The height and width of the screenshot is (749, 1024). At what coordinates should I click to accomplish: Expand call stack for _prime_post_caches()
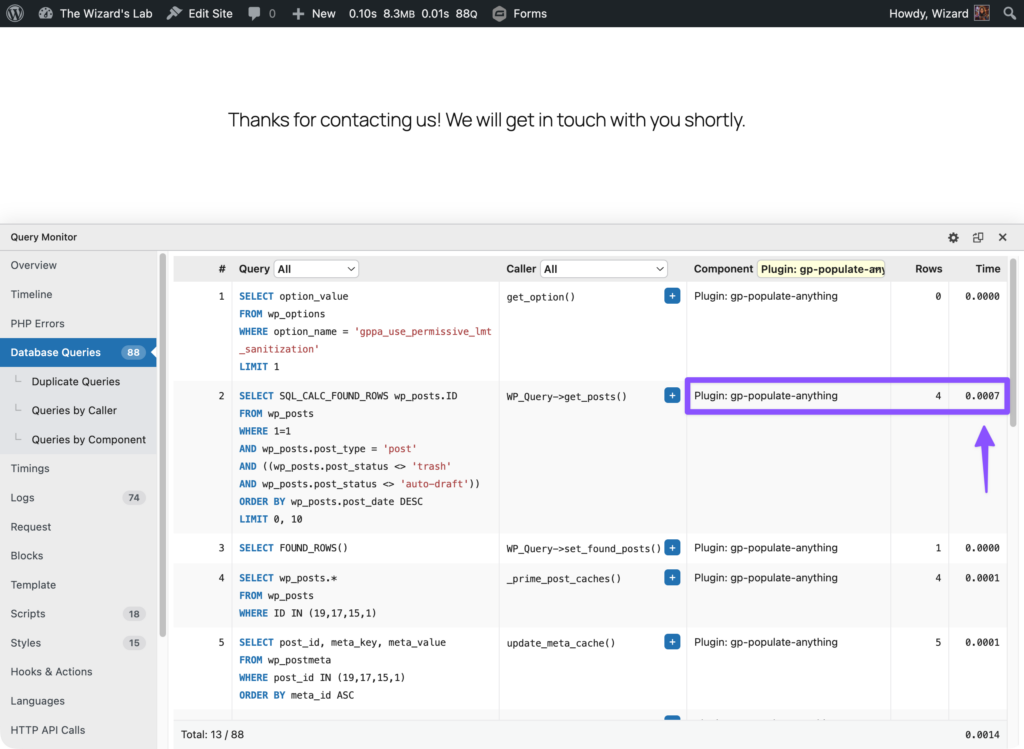tap(672, 577)
